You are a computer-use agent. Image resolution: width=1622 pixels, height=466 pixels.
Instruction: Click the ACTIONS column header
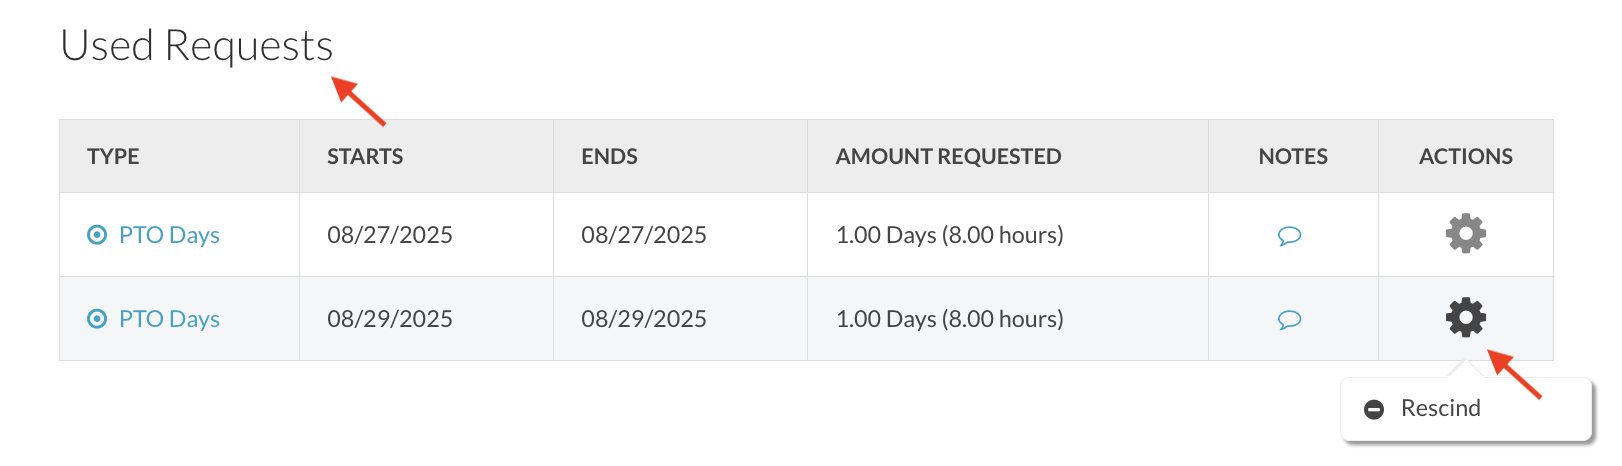pyautogui.click(x=1465, y=156)
